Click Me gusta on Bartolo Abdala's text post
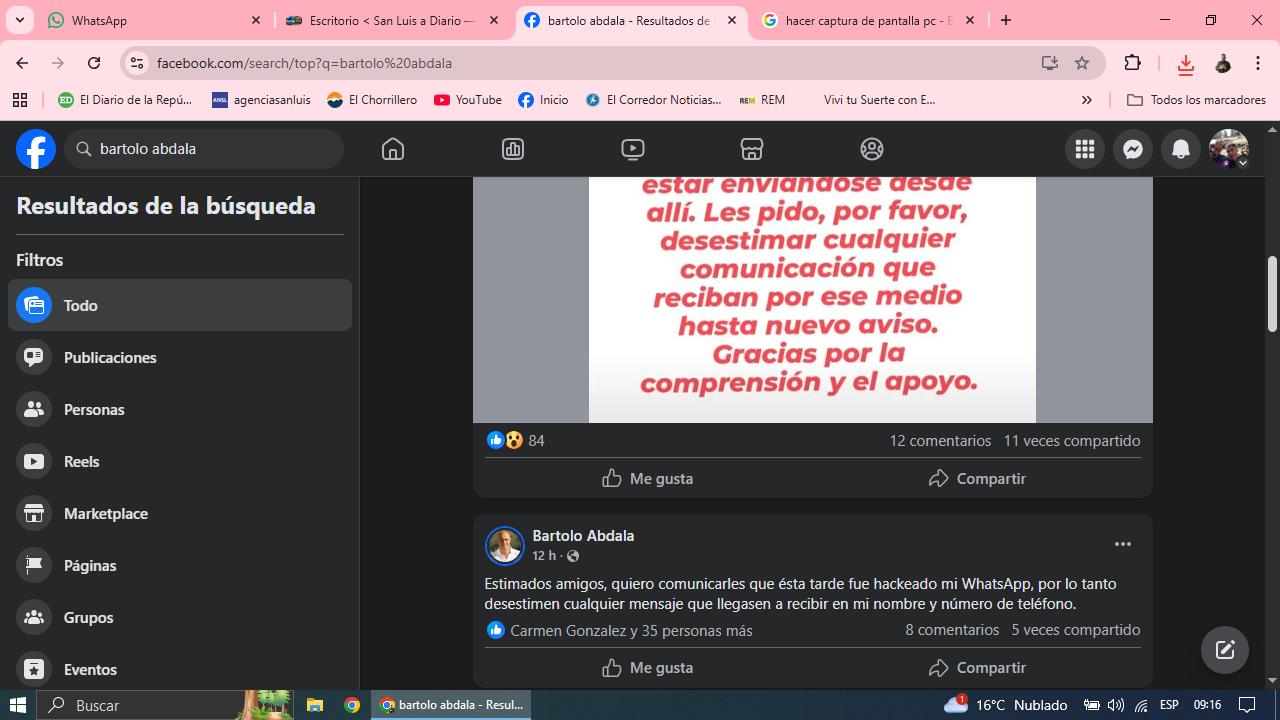 (x=647, y=667)
